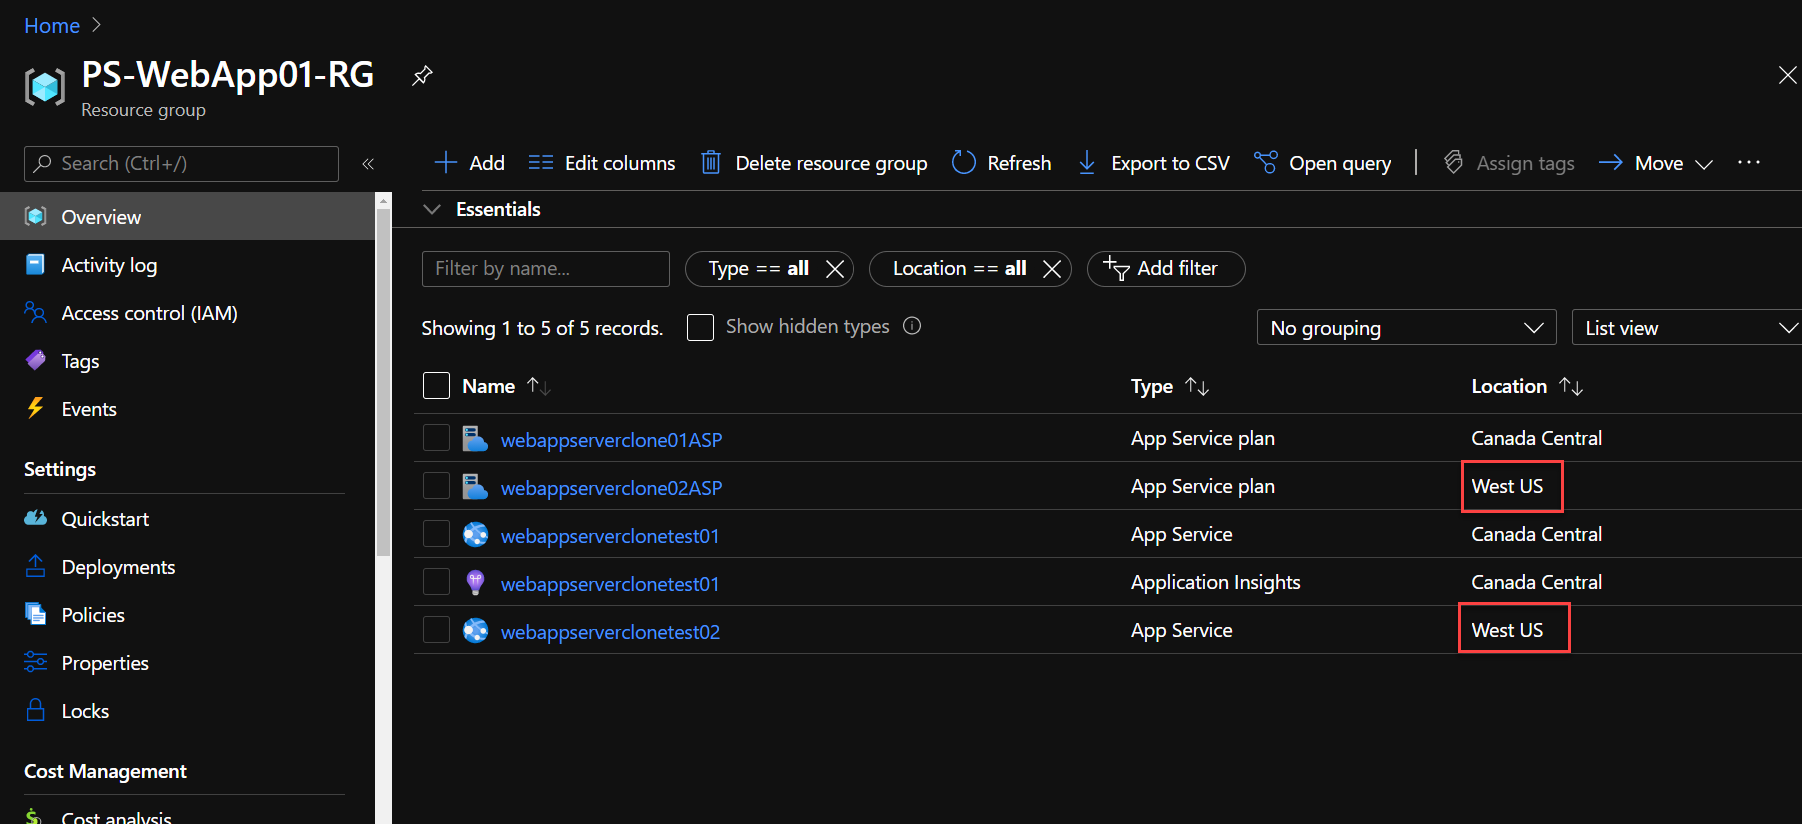Viewport: 1802px width, 824px height.
Task: Click the Filter by name input field
Action: coord(545,269)
